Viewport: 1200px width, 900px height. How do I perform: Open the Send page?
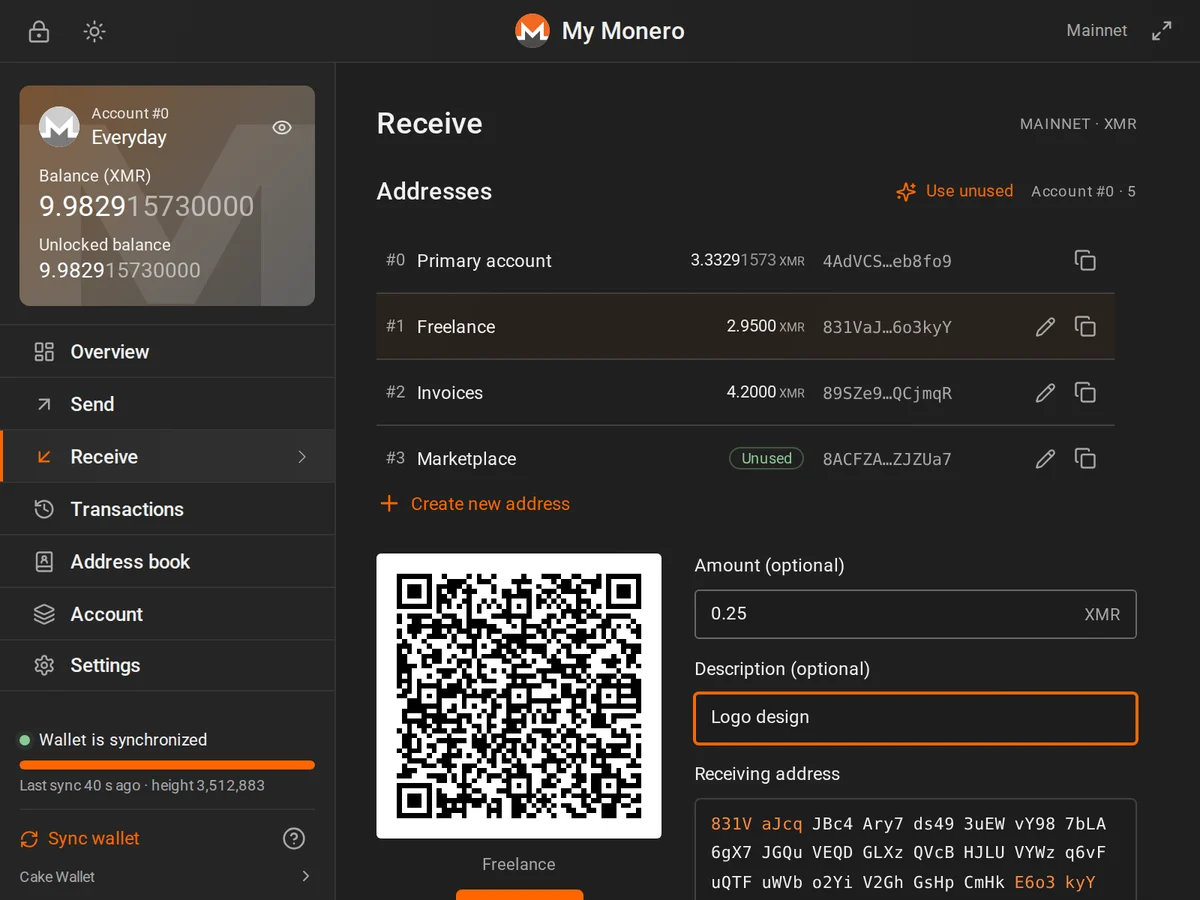(167, 404)
